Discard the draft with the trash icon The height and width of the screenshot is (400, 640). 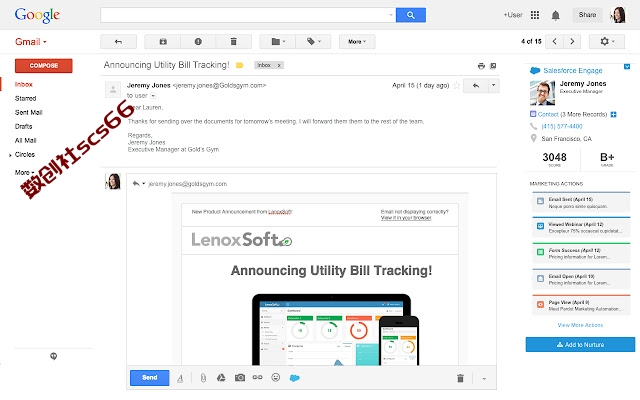(x=460, y=378)
